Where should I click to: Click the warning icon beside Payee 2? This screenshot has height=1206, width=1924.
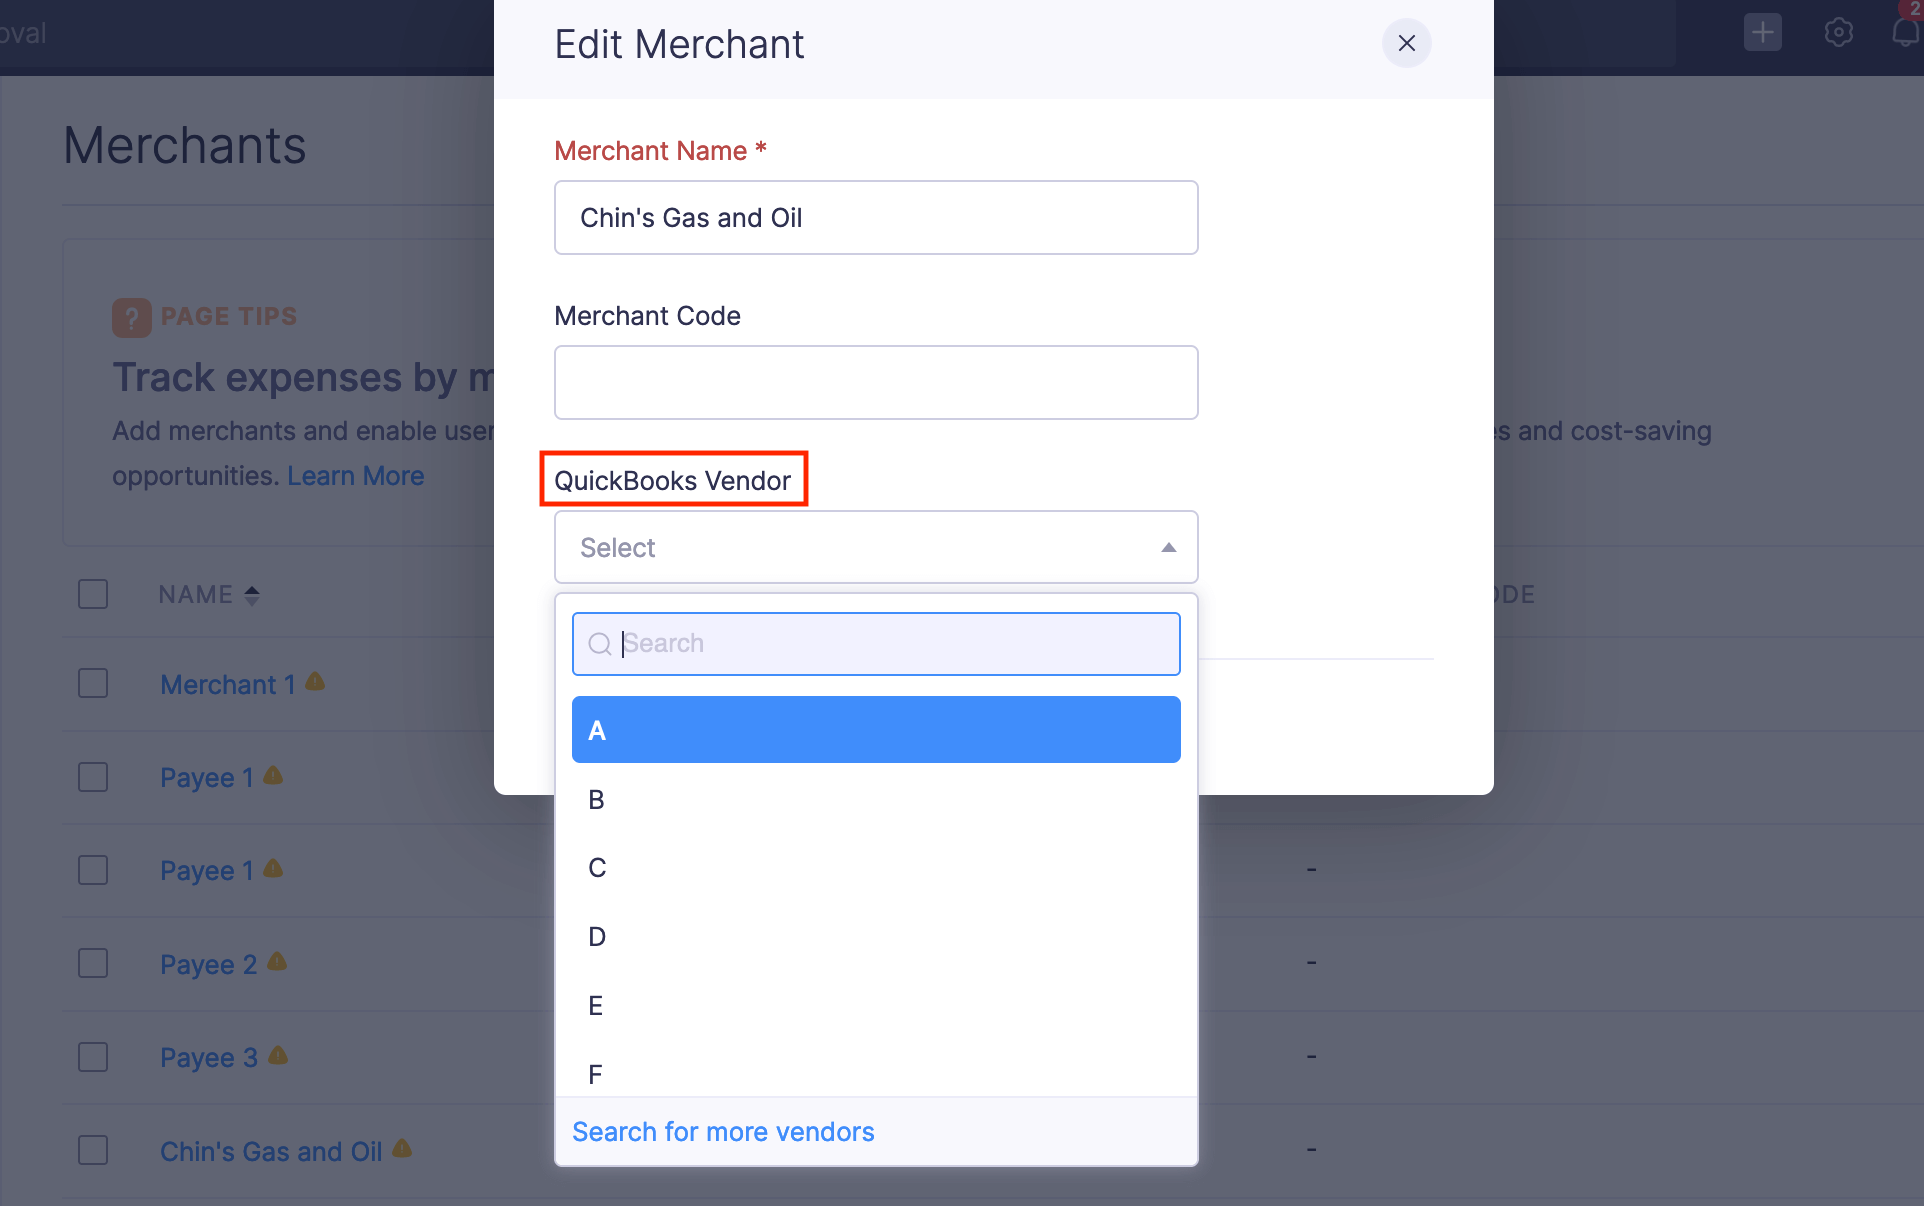pos(277,962)
